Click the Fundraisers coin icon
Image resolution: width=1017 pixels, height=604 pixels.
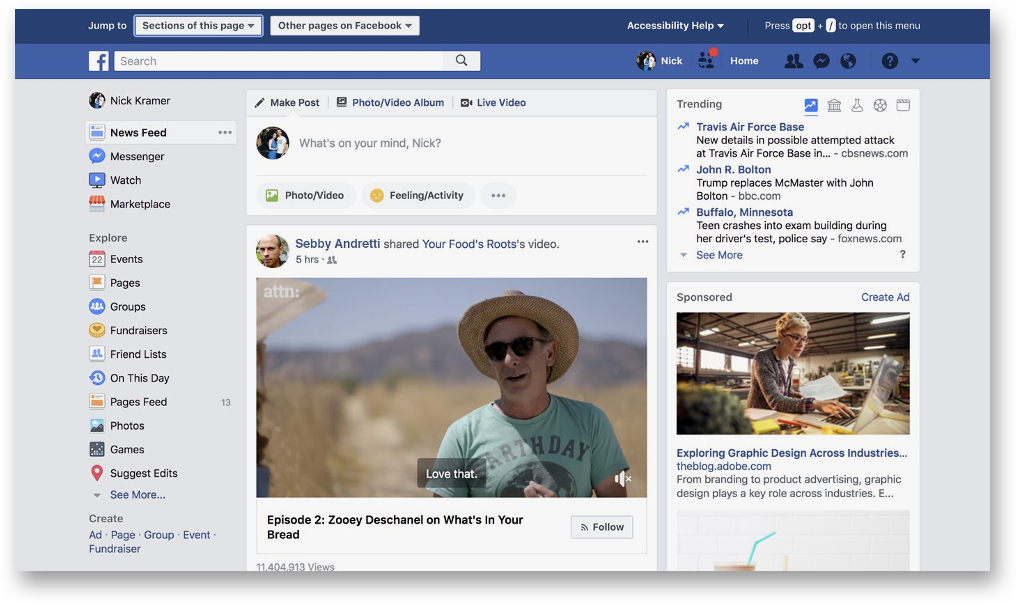click(x=97, y=330)
